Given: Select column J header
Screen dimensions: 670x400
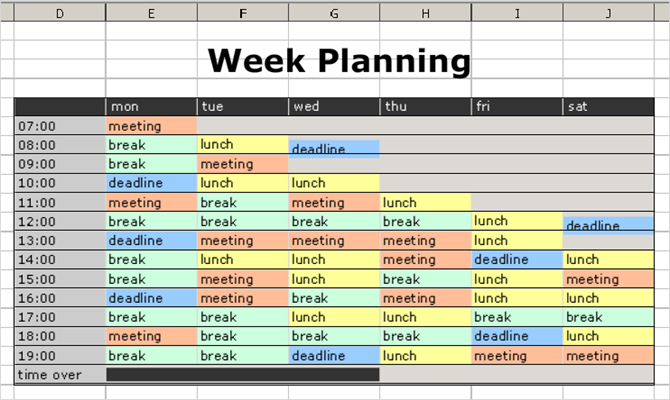Looking at the screenshot, I should pos(608,13).
